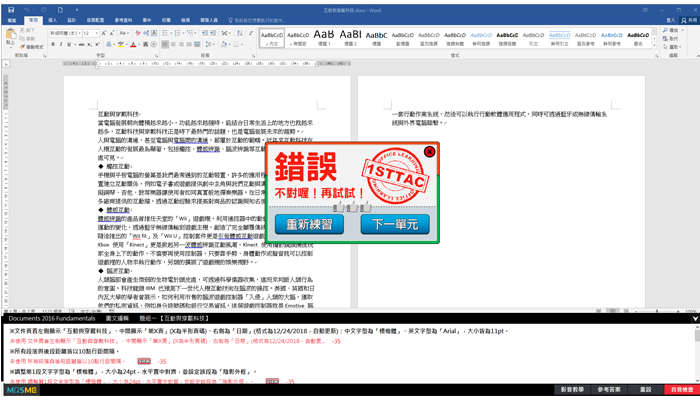This screenshot has height=400, width=700.
Task: Close the 錯誤 popup with red X
Action: (429, 152)
